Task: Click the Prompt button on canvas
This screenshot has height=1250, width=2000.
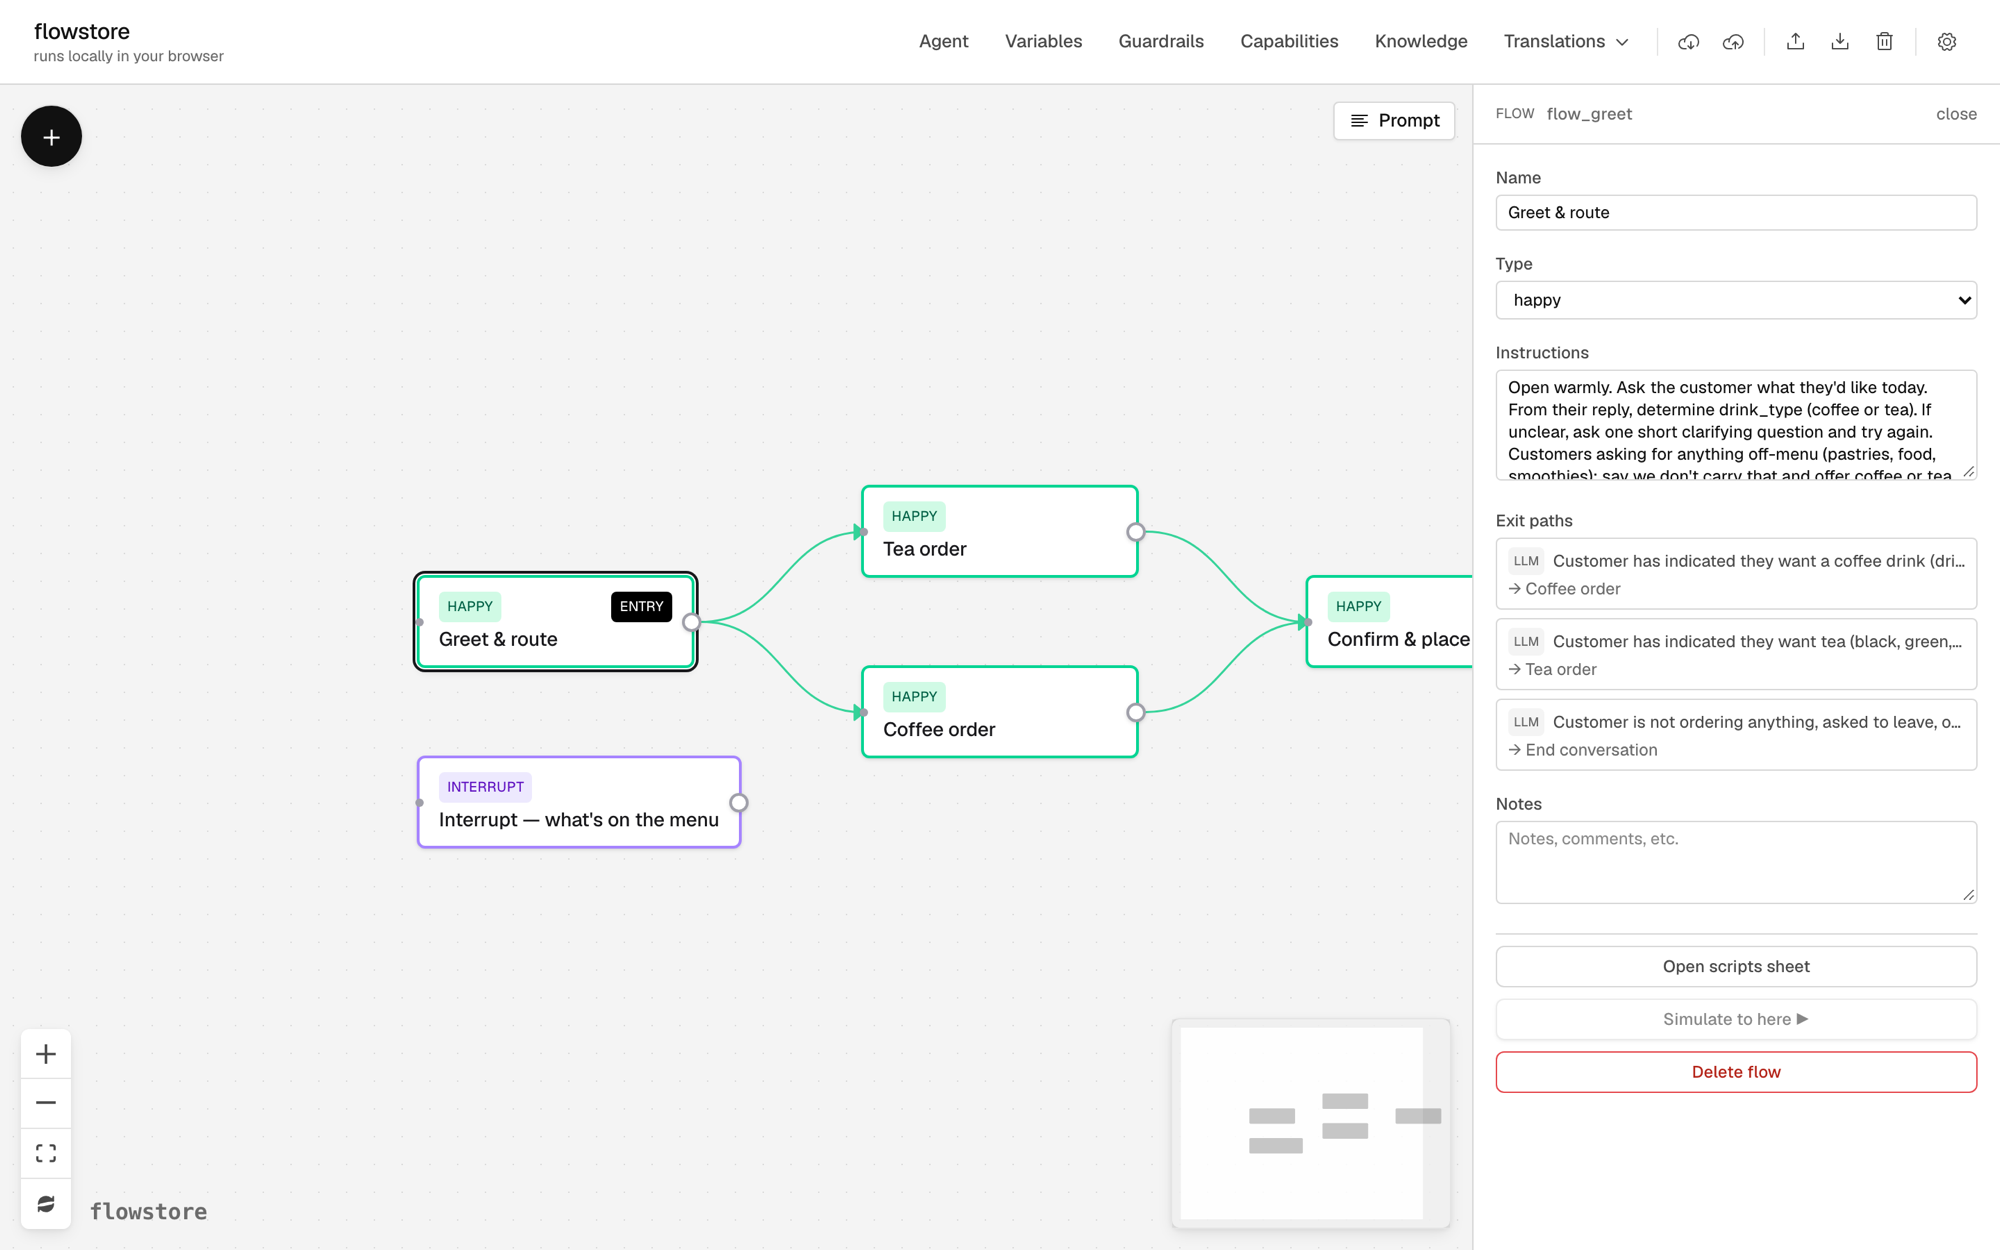Action: 1394,120
